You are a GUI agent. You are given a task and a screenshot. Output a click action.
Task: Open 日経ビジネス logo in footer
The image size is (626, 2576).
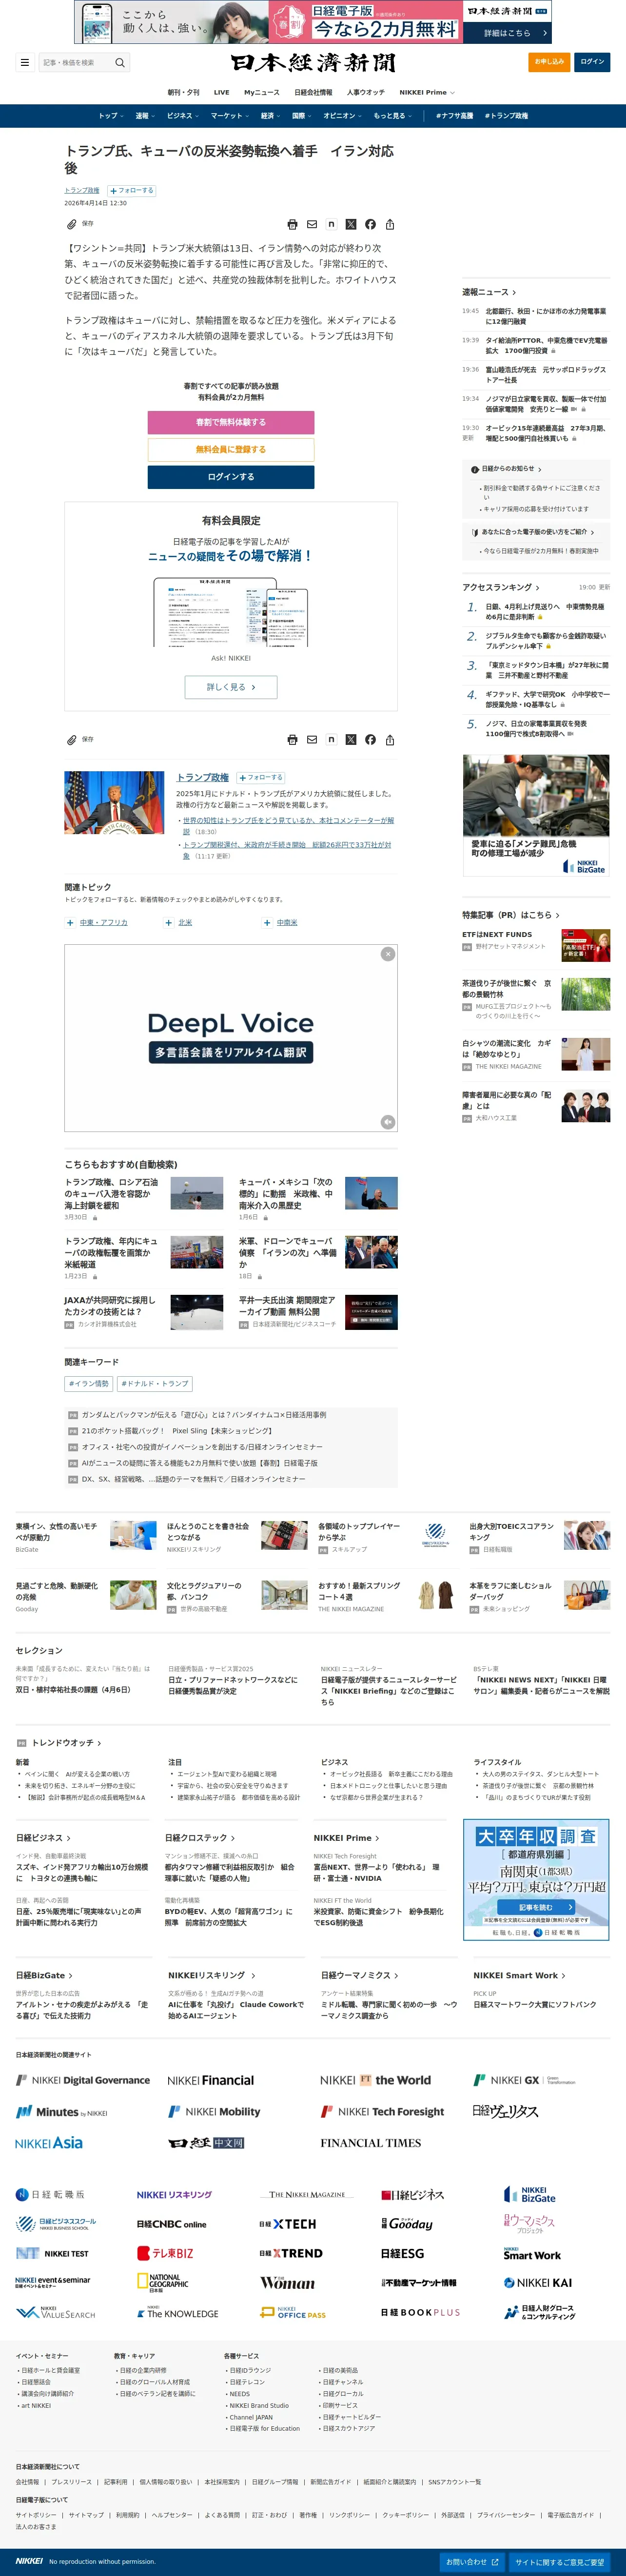pos(412,2194)
